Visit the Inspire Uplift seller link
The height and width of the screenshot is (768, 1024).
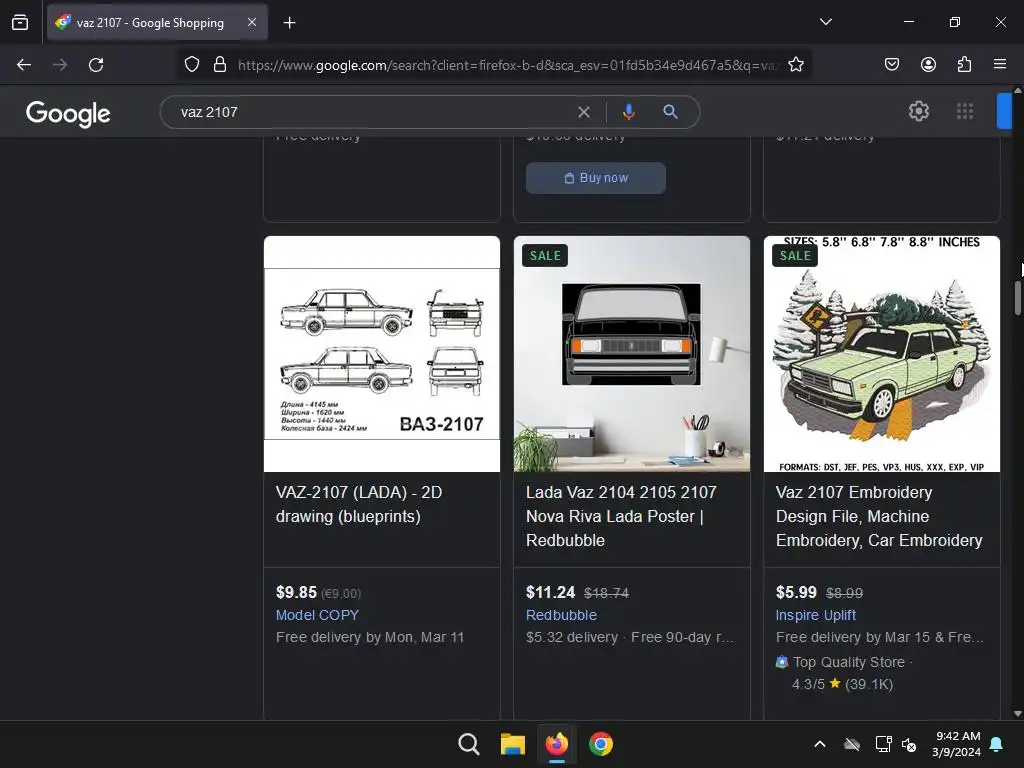point(816,615)
